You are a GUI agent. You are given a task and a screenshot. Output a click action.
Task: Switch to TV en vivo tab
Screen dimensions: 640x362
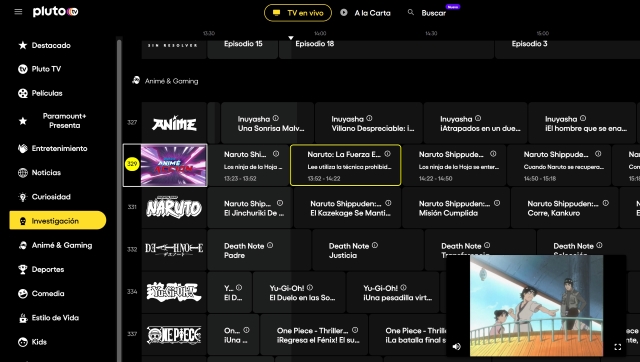[x=298, y=13]
